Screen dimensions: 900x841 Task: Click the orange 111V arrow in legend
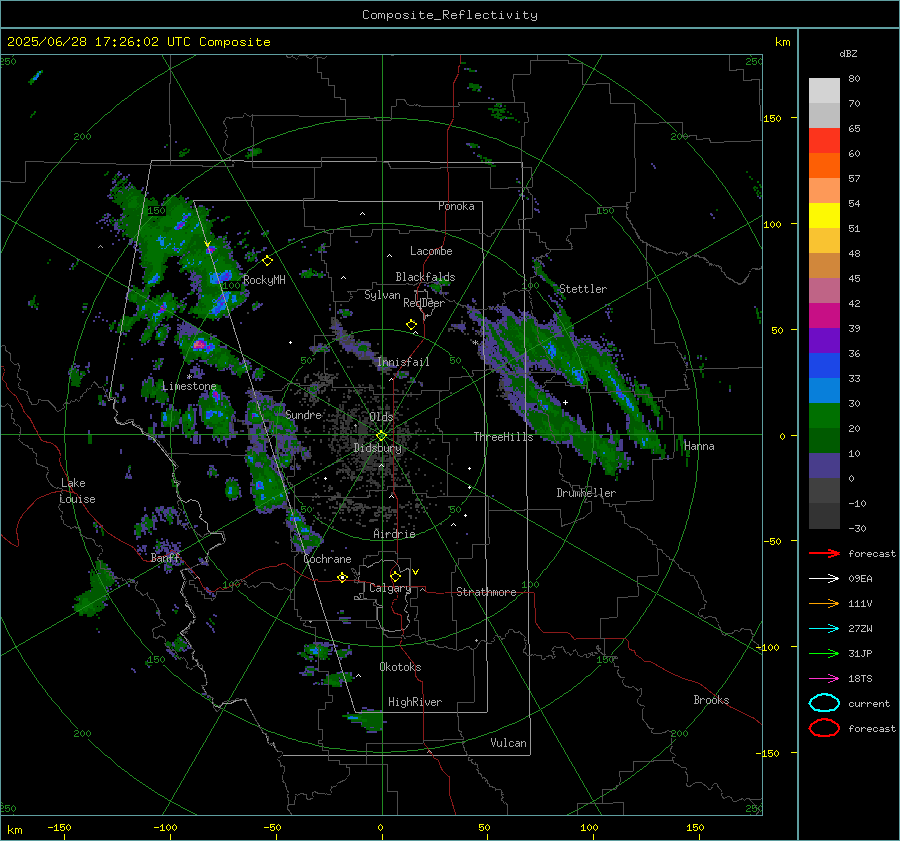824,603
